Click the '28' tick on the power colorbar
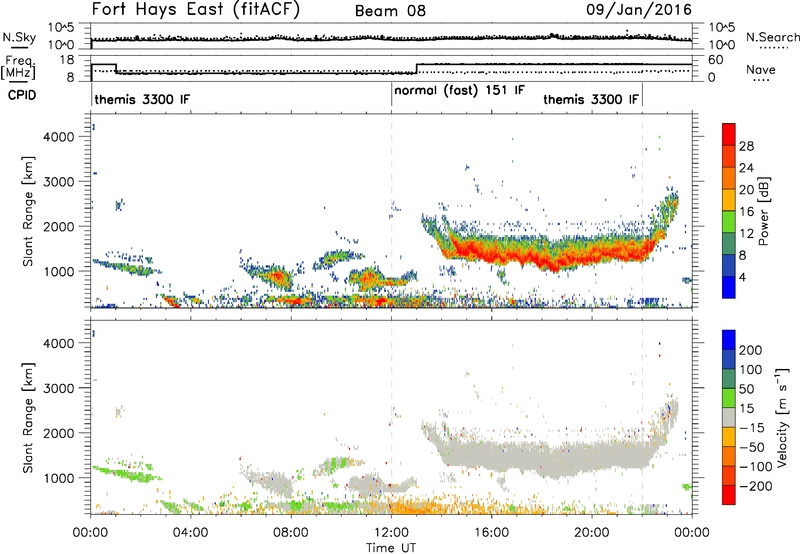 point(746,146)
